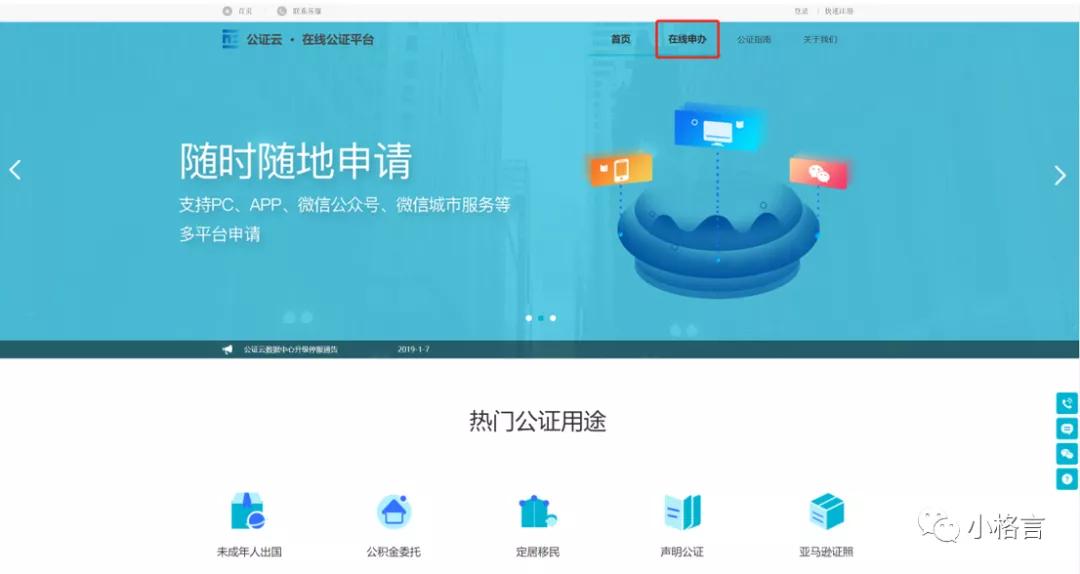Select the 公积金委托 house icon

pos(394,512)
